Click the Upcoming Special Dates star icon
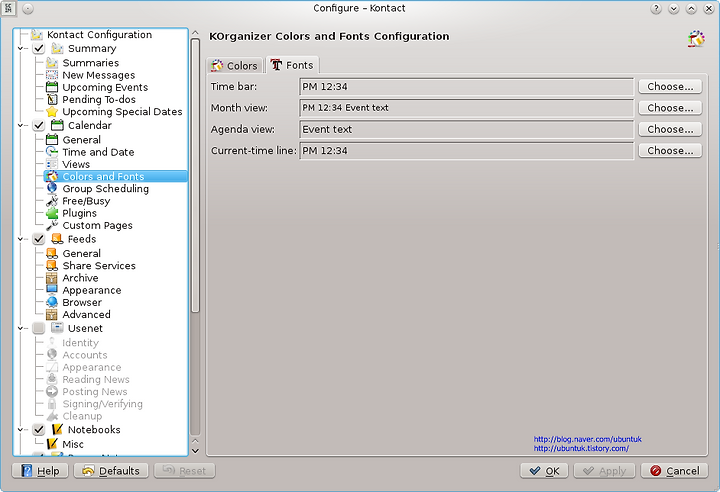Image resolution: width=720 pixels, height=492 pixels. tap(52, 112)
